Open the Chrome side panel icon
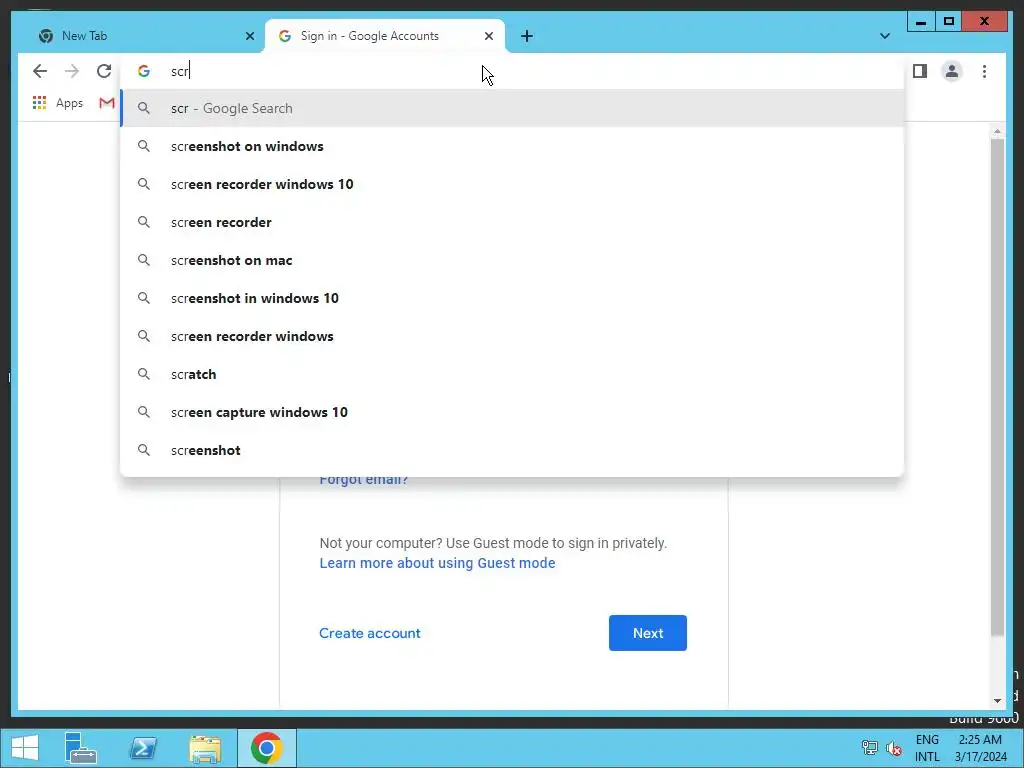 920,71
